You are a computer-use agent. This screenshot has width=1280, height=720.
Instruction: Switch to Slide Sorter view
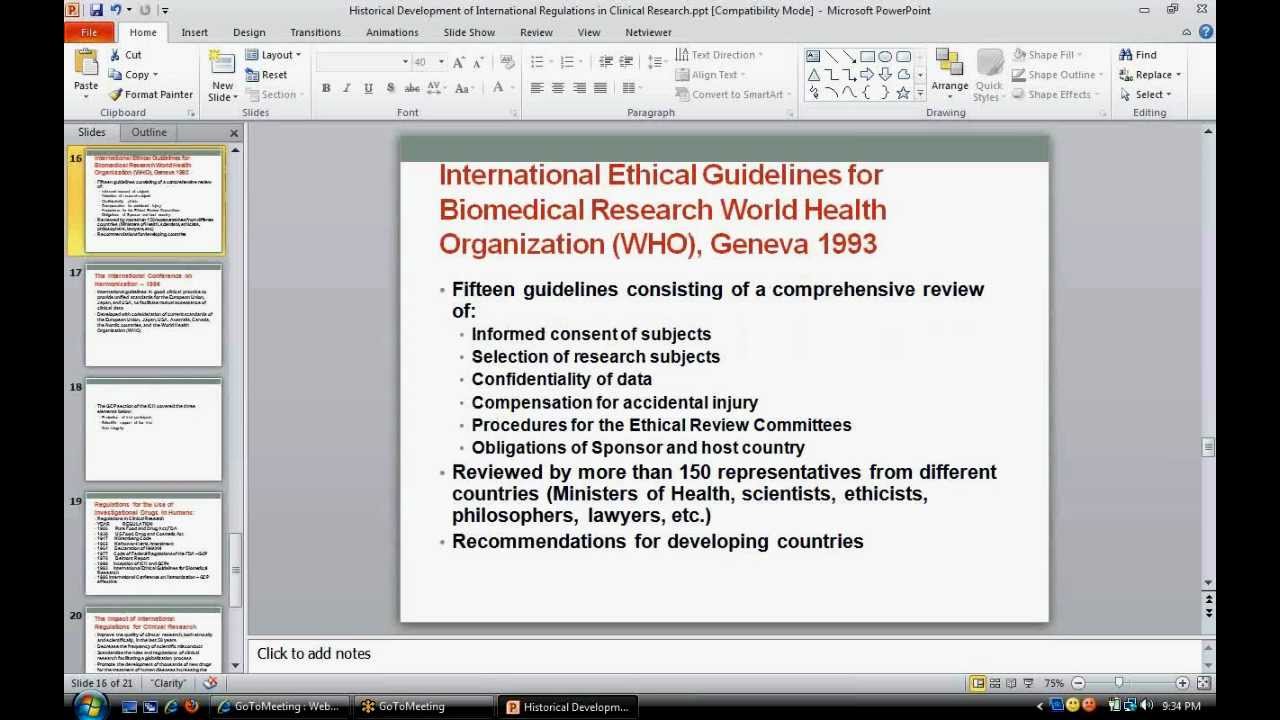(x=994, y=683)
